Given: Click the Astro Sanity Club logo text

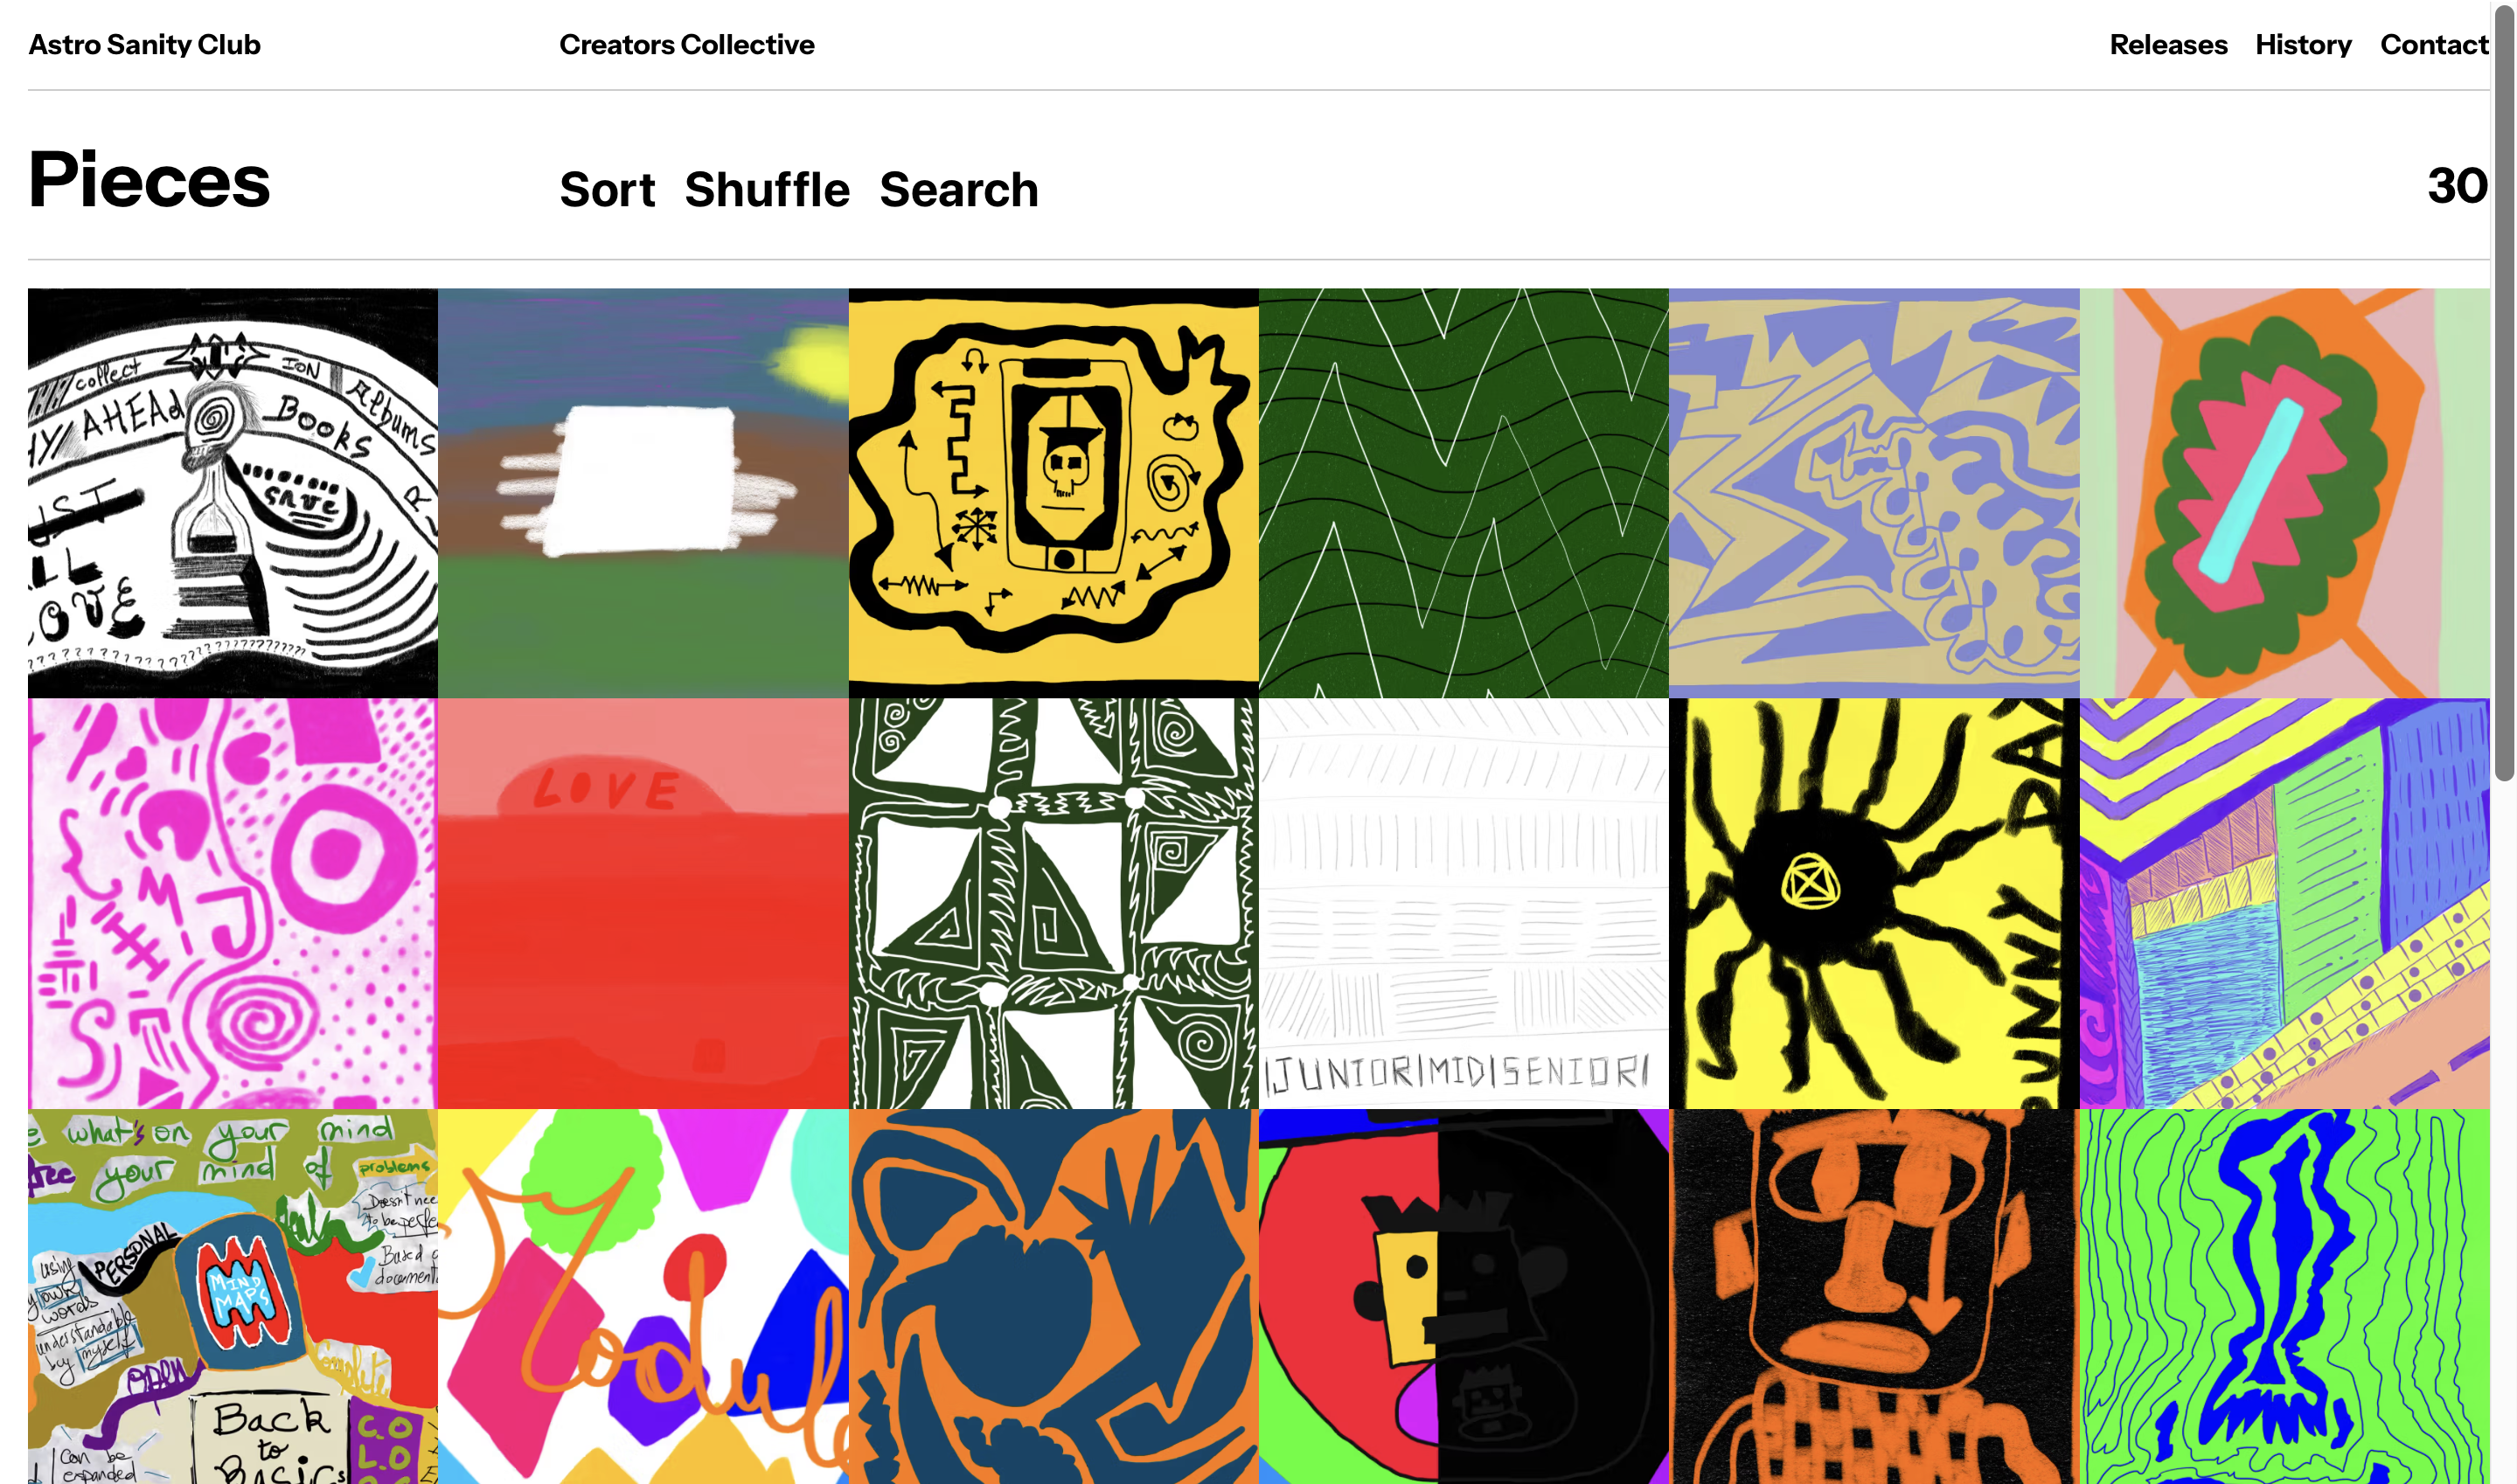Looking at the screenshot, I should point(144,45).
